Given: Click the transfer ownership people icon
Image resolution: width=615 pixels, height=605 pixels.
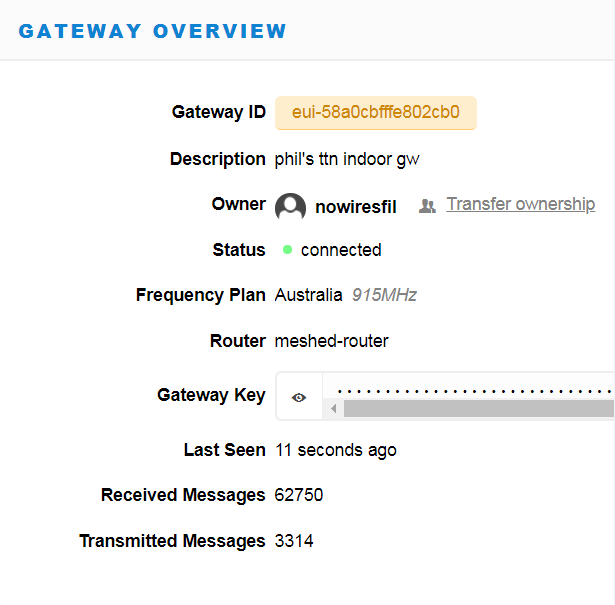Looking at the screenshot, I should pos(427,206).
